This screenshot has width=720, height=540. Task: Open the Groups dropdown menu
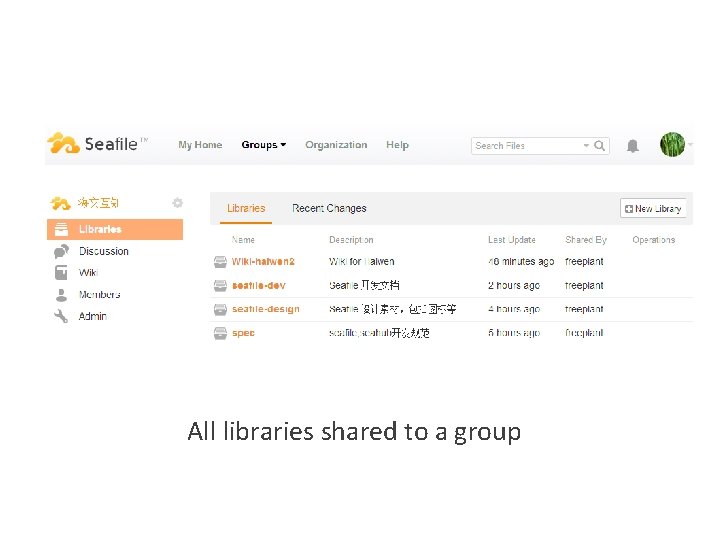[x=264, y=145]
